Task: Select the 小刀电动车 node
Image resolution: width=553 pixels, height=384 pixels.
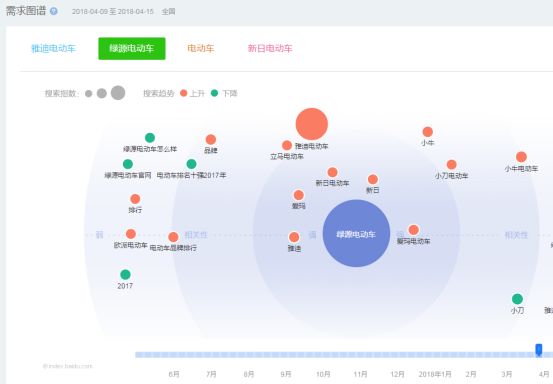Action: [451, 165]
